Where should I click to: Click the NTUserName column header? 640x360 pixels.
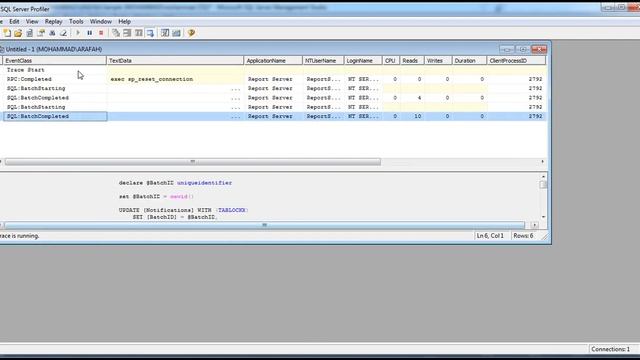click(323, 60)
